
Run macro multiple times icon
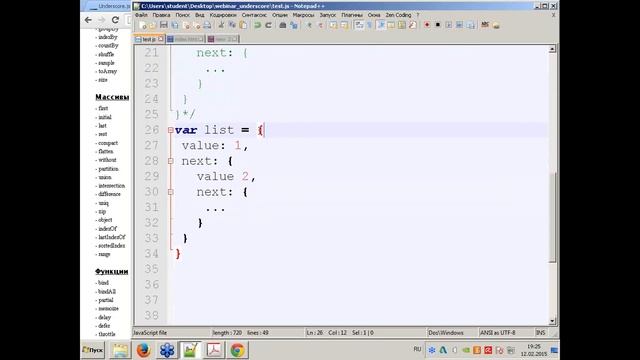point(460,25)
